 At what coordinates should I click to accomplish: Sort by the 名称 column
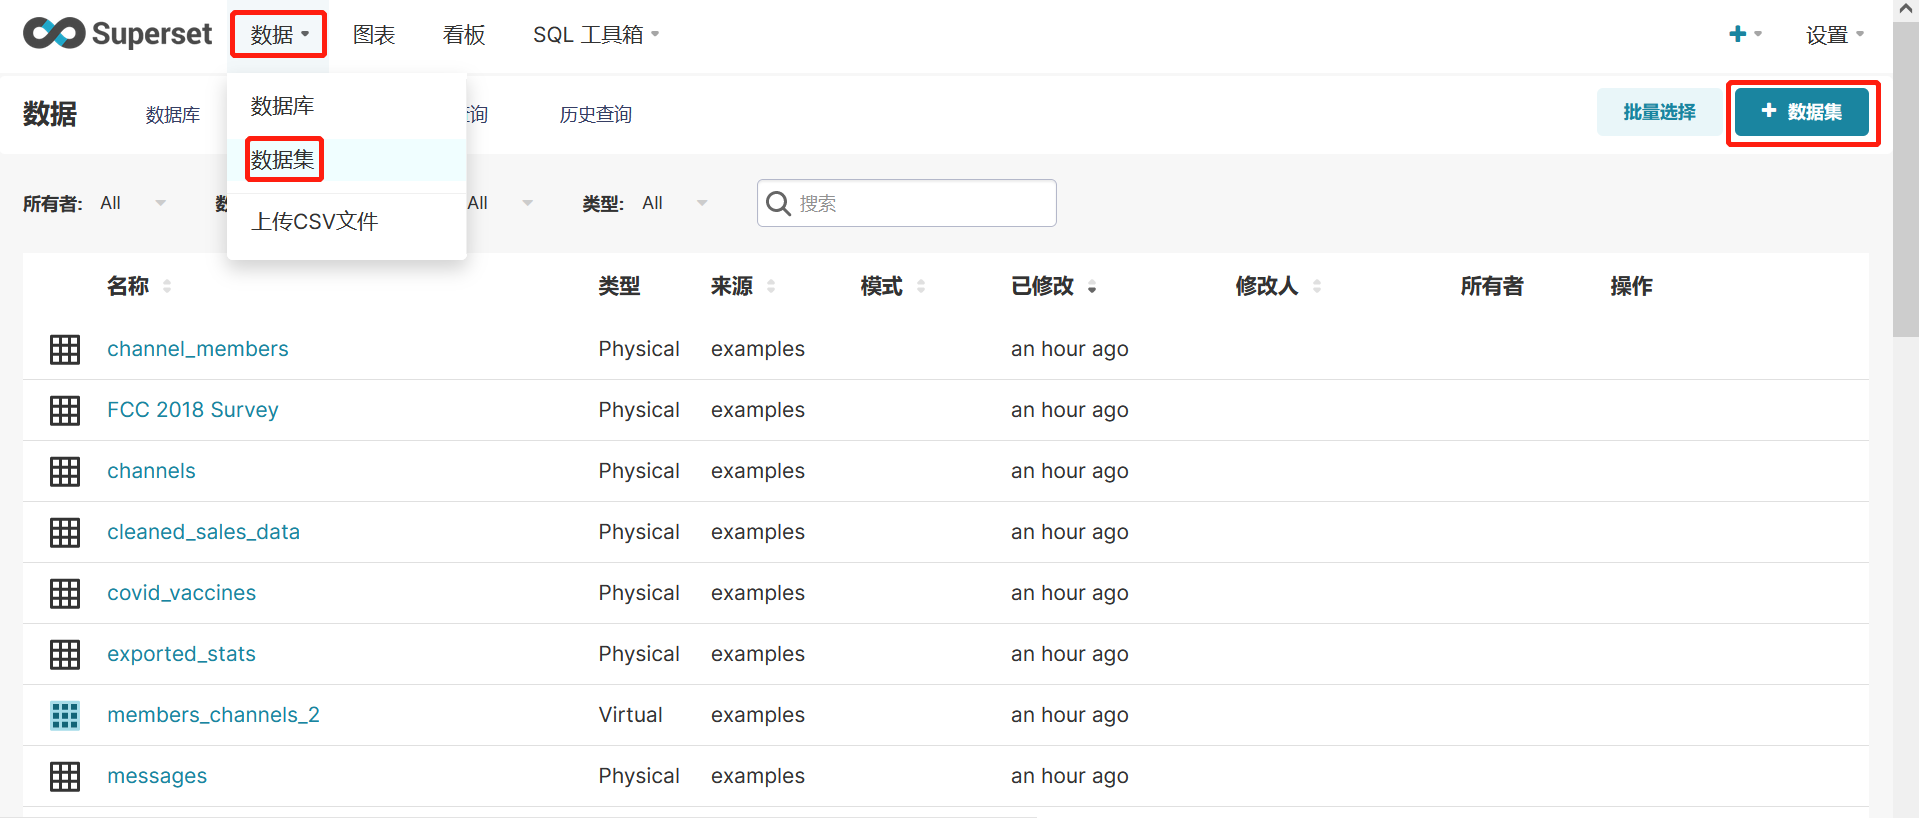click(139, 286)
